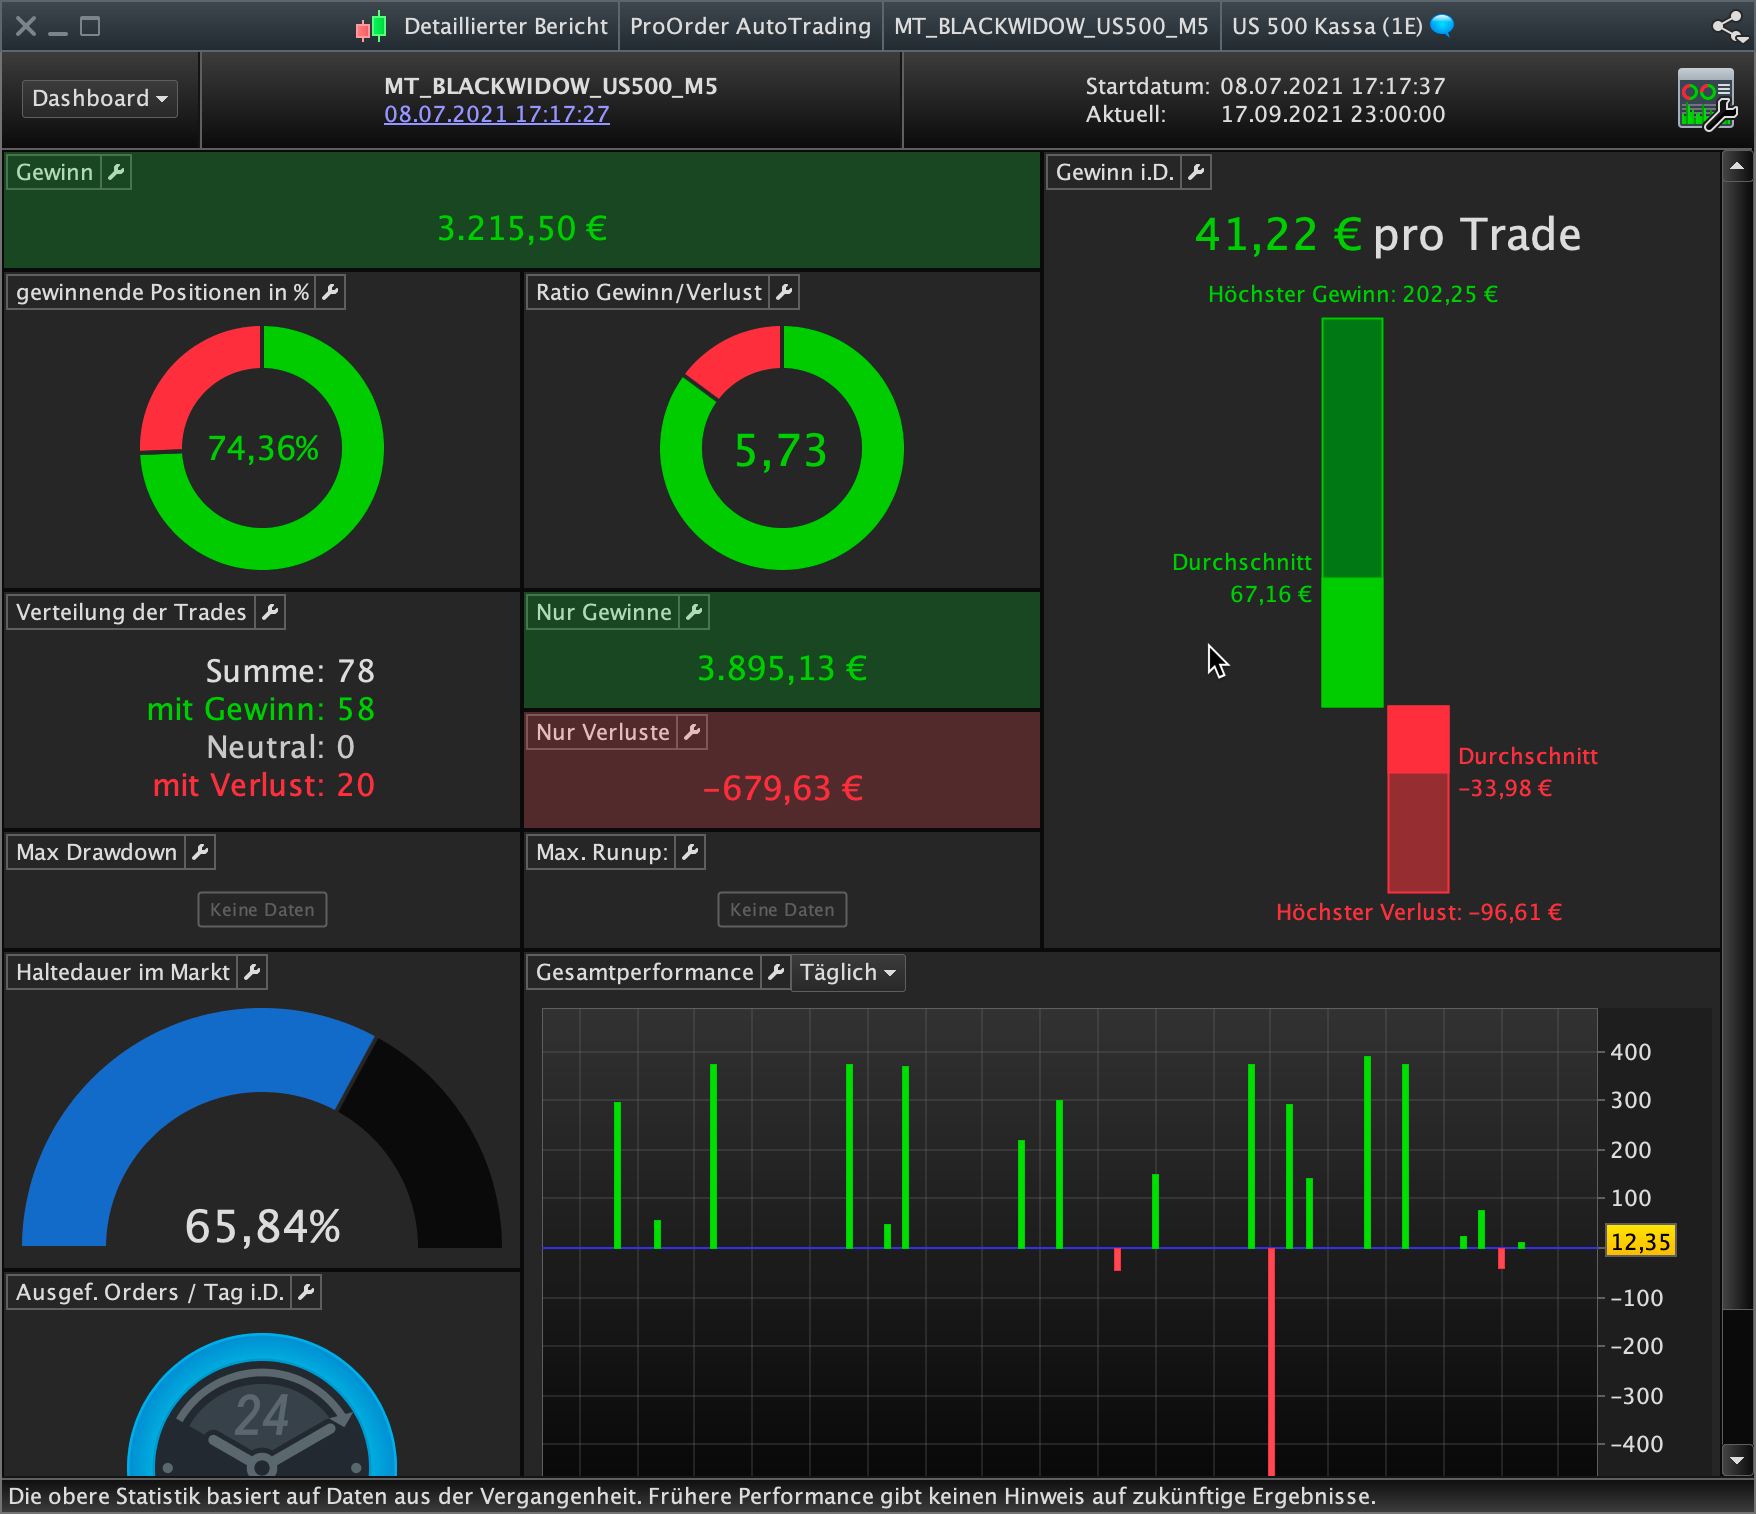Click the wrench next to Gewinn i.D.
The width and height of the screenshot is (1756, 1514).
pyautogui.click(x=1196, y=172)
